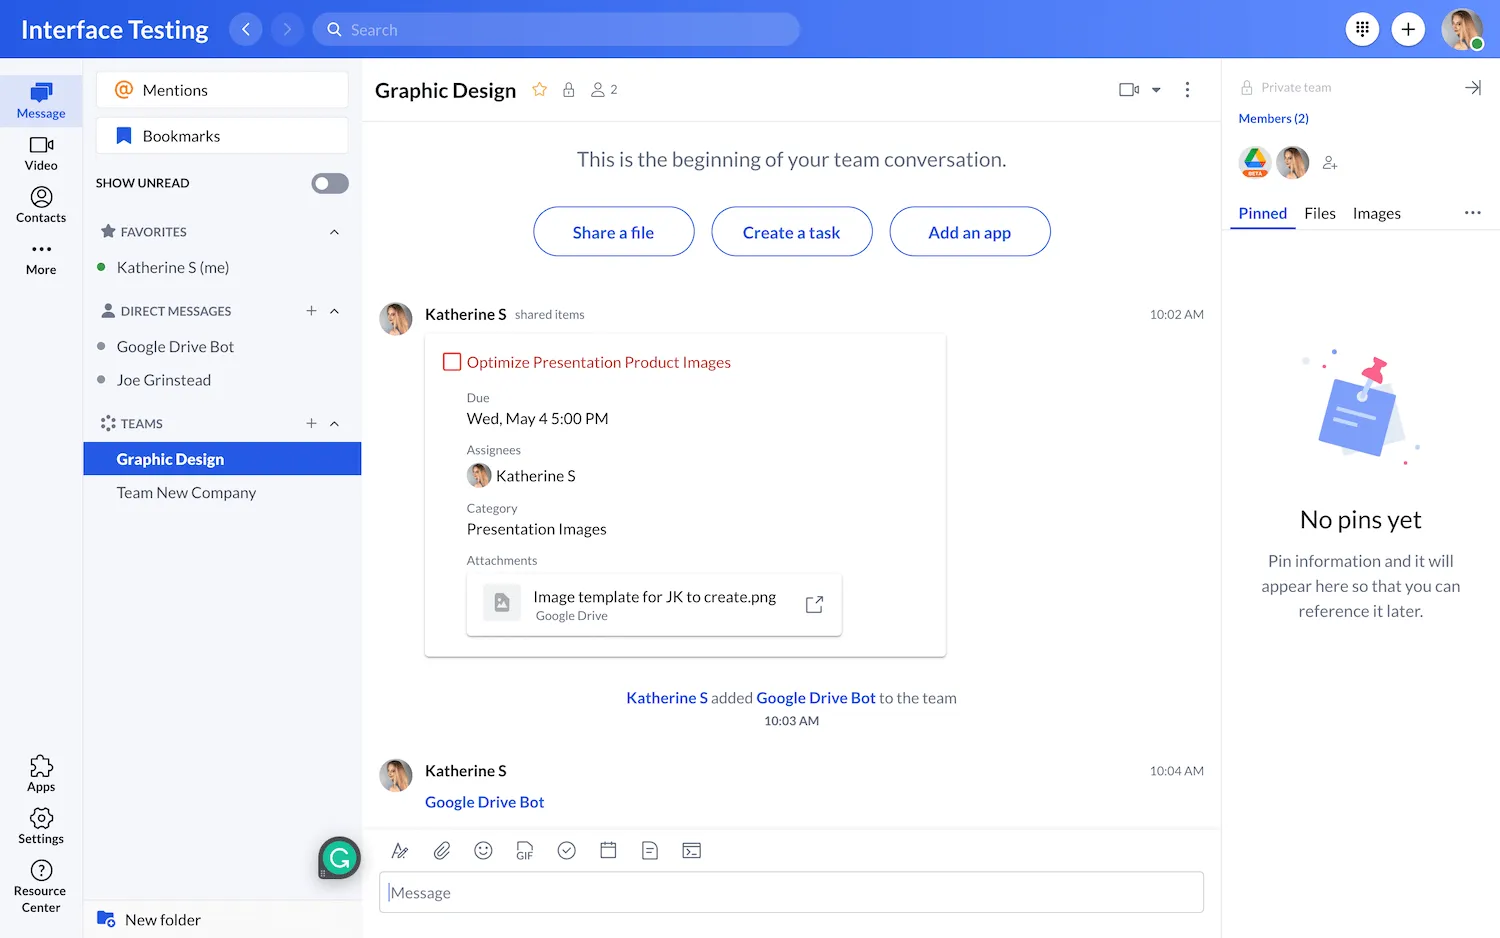Click the add member icon in right panel

[1330, 162]
